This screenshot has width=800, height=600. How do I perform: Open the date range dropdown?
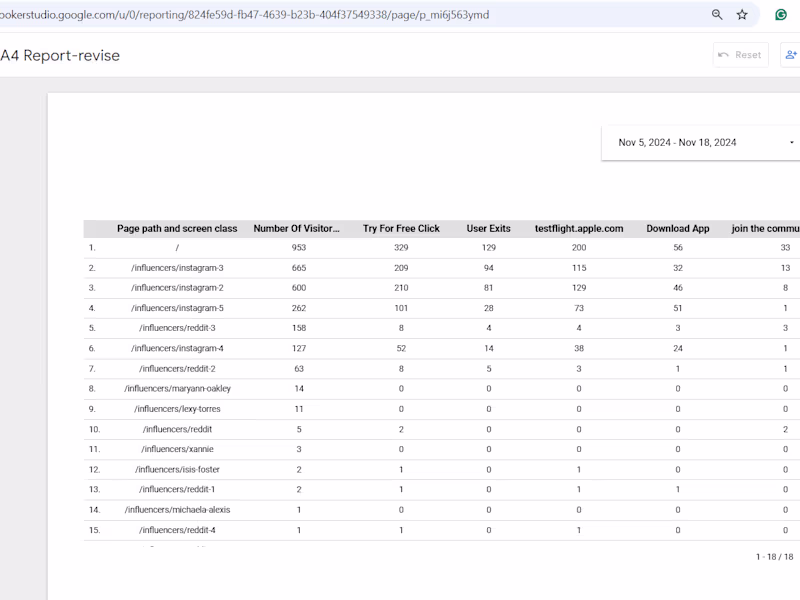click(x=700, y=143)
